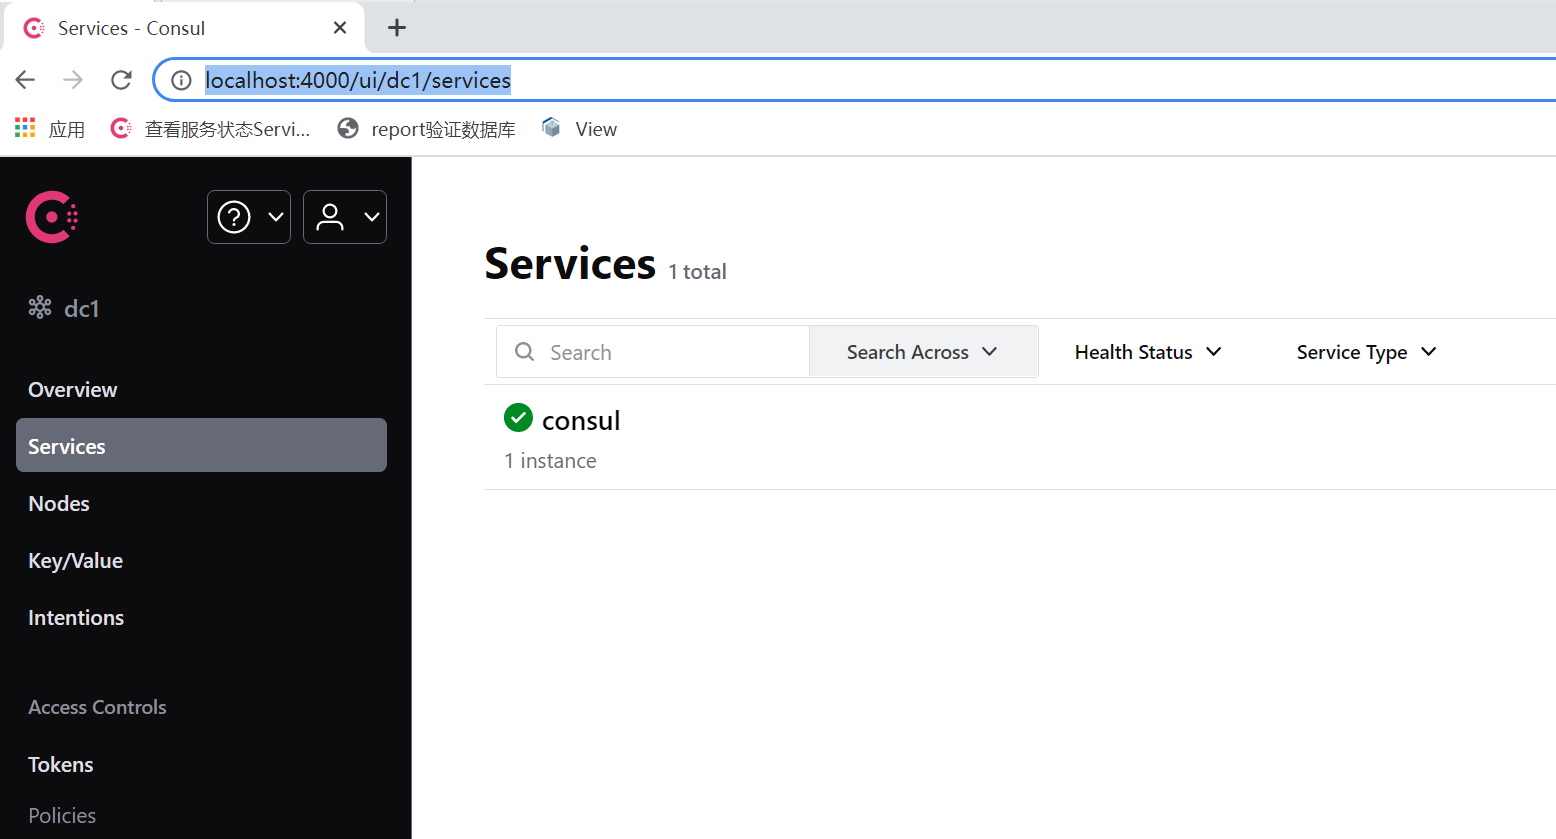
Task: Expand the Health Status filter
Action: (x=1148, y=352)
